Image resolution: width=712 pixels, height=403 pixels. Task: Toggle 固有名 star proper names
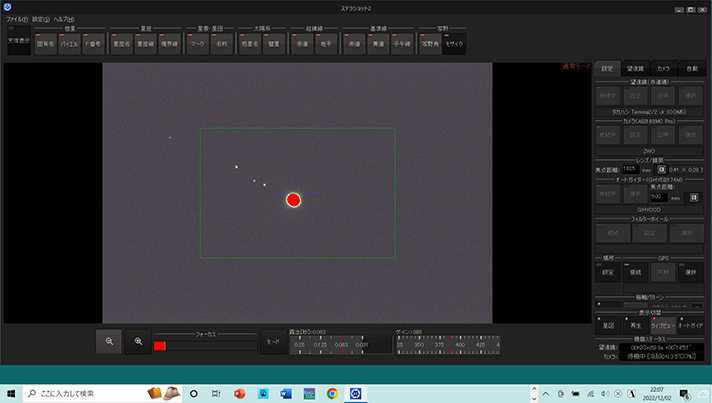pyautogui.click(x=45, y=44)
